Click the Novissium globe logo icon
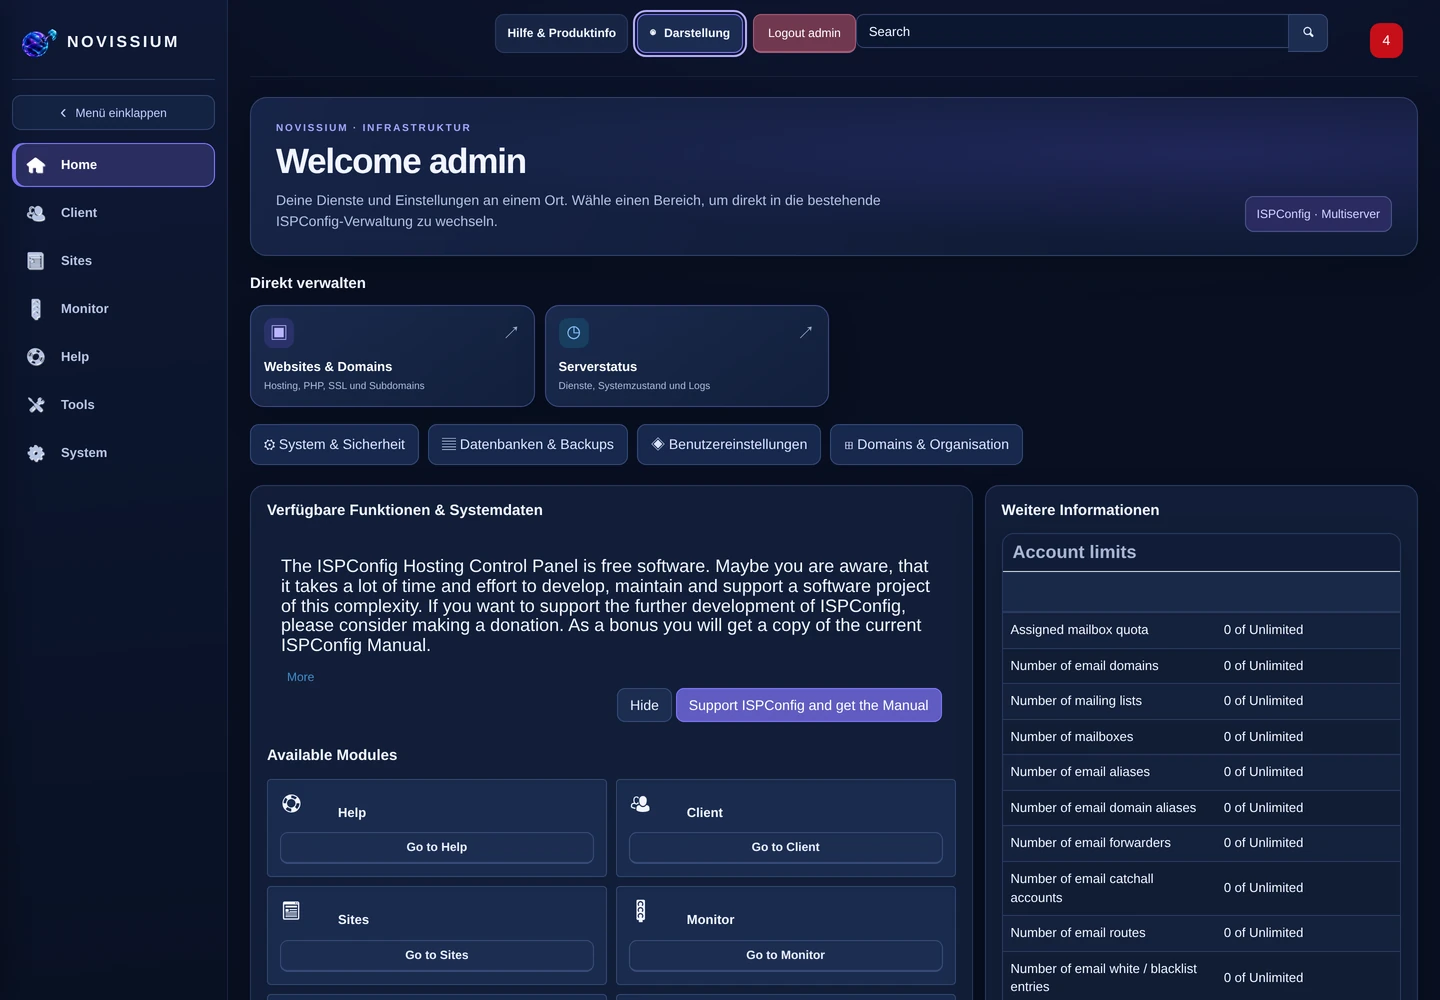This screenshot has height=1000, width=1440. (39, 42)
